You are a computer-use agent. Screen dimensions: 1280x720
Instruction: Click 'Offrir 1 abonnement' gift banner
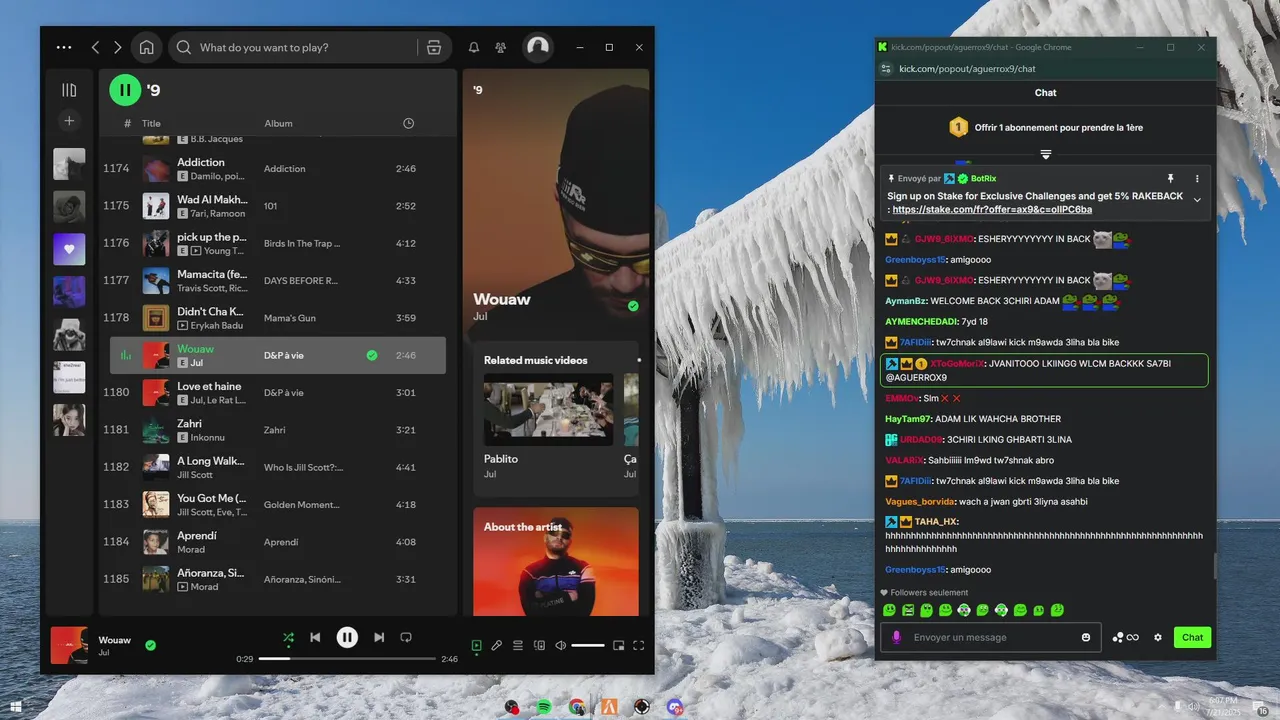click(x=1046, y=127)
